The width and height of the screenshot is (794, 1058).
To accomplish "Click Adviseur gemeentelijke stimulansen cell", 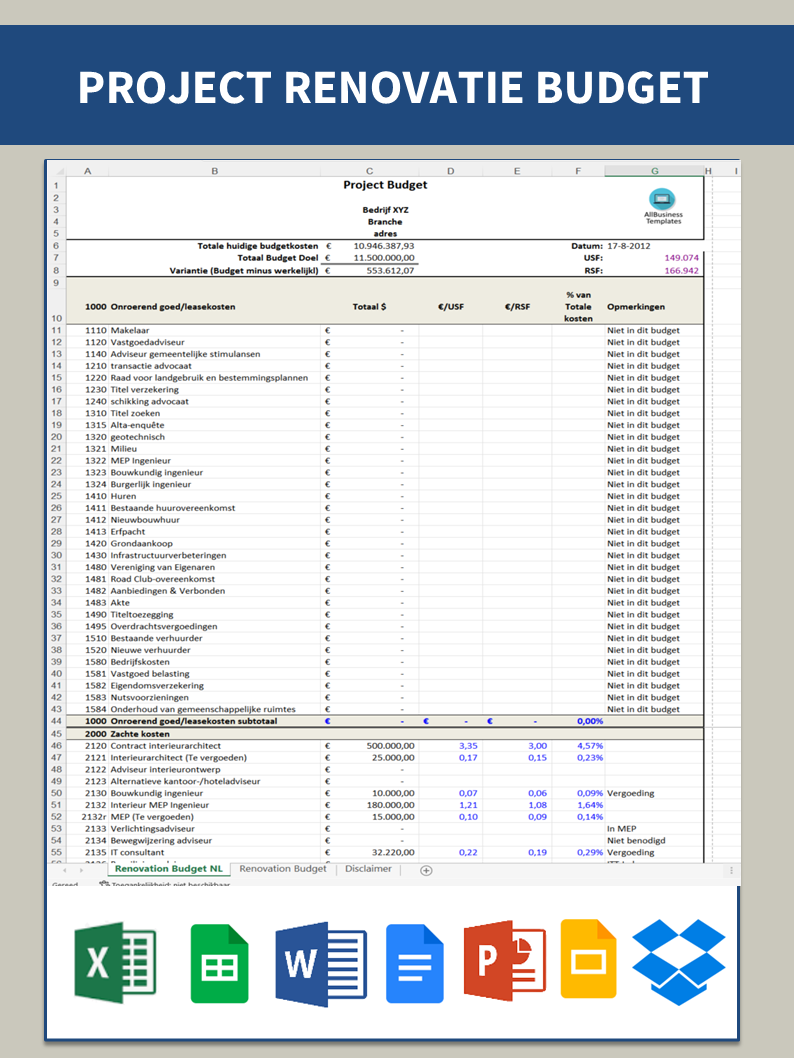I will (185, 354).
